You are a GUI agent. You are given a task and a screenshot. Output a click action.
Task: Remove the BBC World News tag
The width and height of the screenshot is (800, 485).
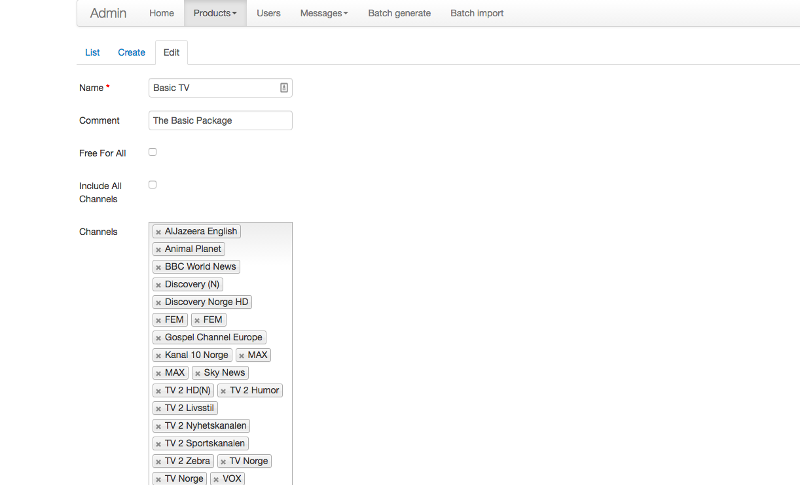pos(158,267)
